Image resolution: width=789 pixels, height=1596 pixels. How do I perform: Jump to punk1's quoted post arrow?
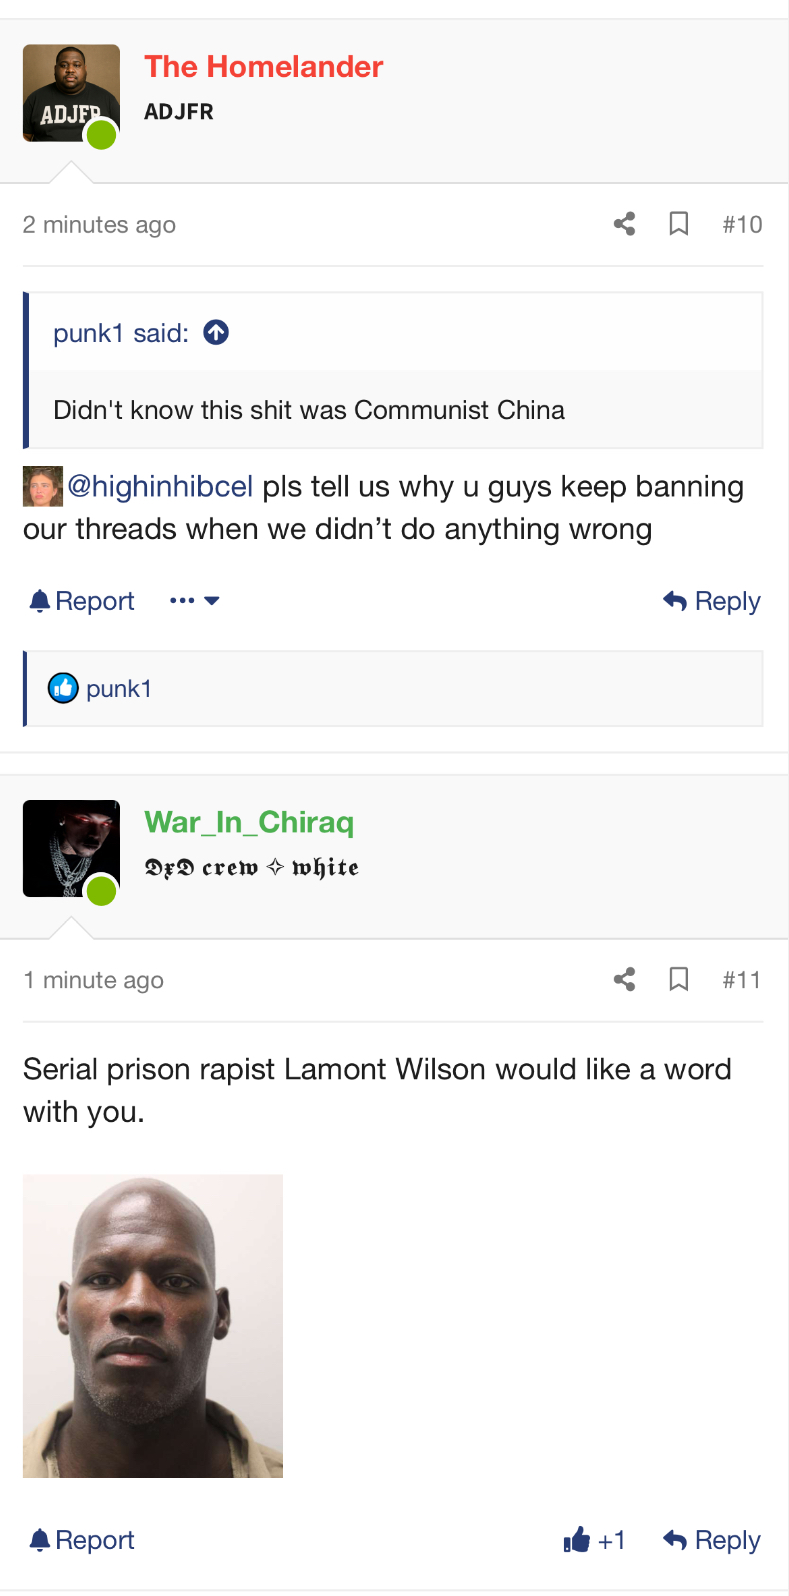pyautogui.click(x=216, y=332)
